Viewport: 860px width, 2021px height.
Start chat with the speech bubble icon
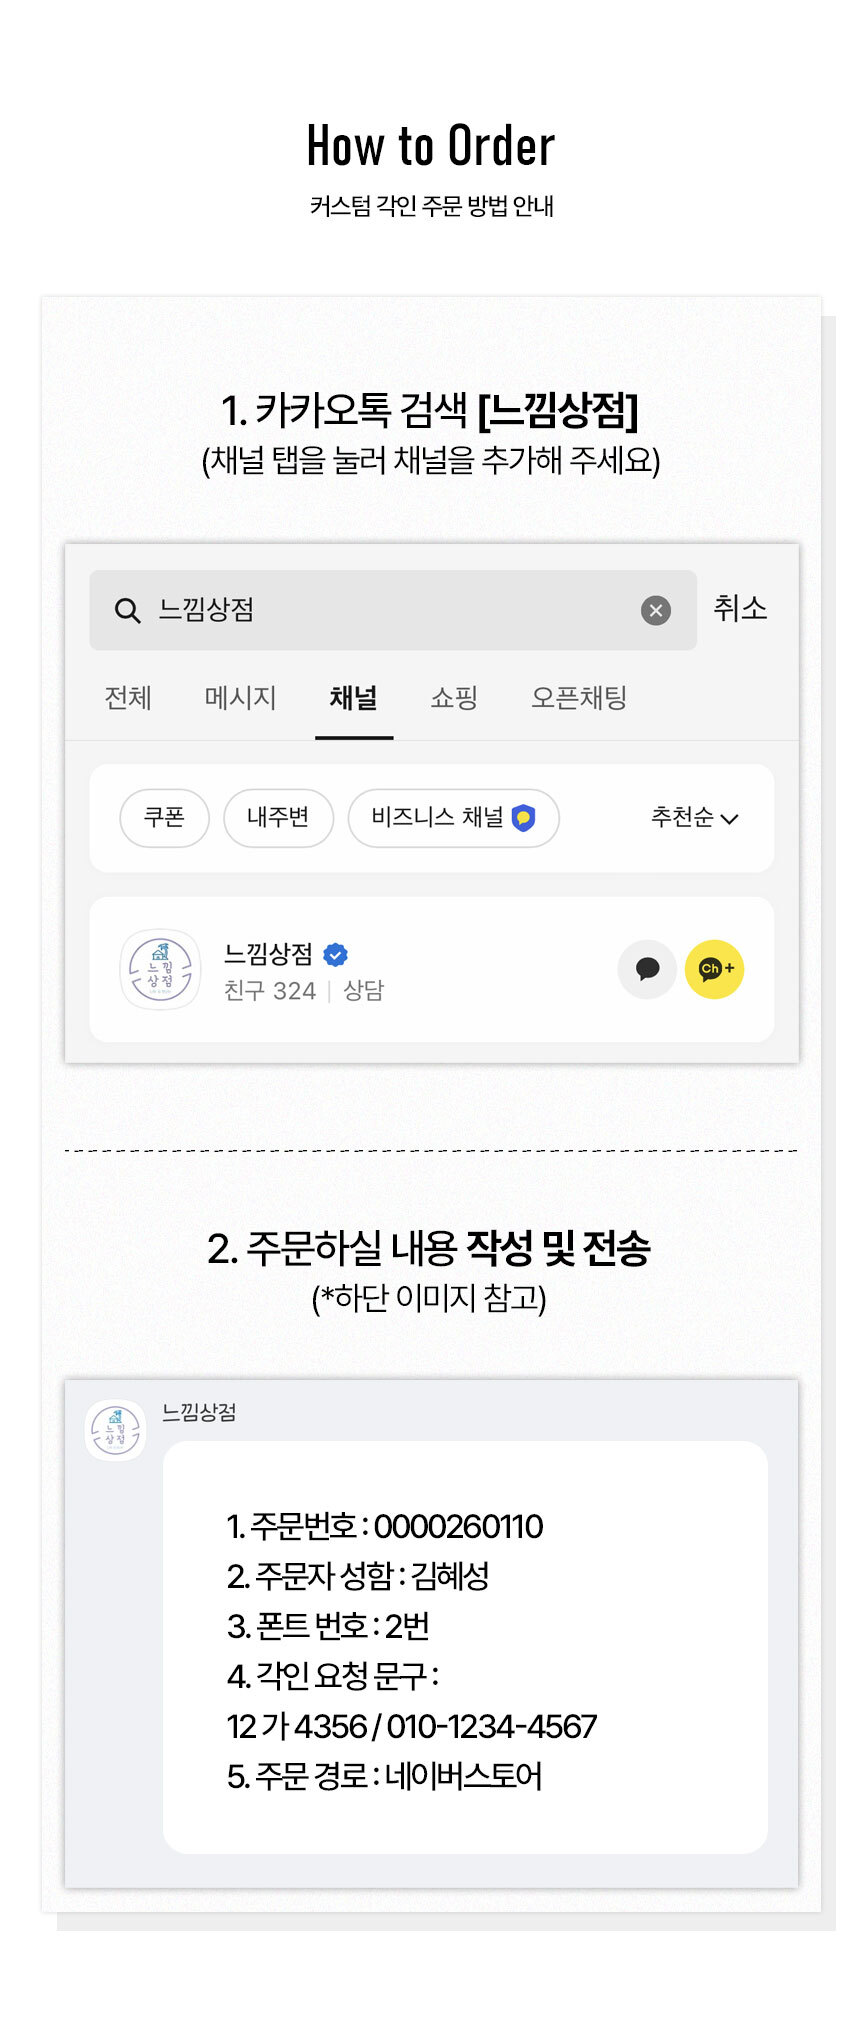click(647, 969)
